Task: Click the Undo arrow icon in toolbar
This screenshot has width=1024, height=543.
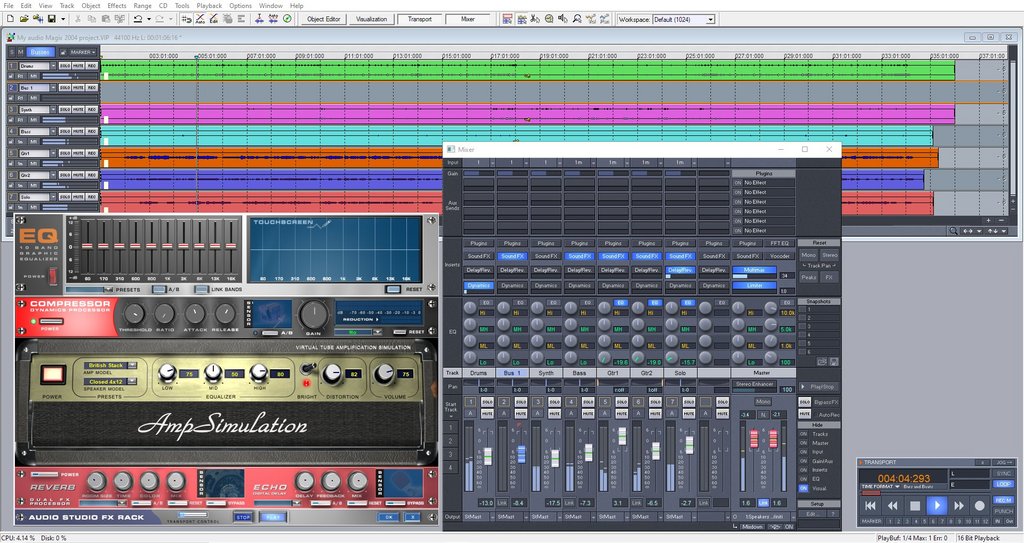Action: [x=138, y=19]
